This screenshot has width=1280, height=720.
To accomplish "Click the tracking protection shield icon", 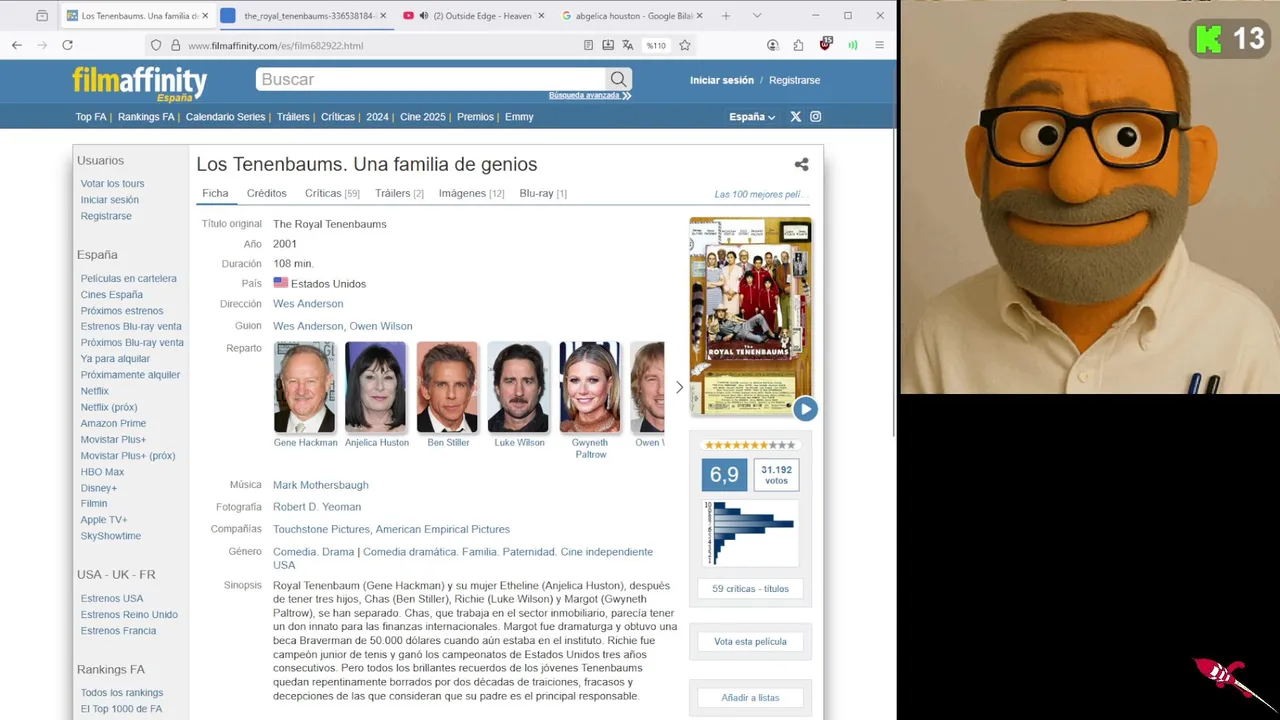I will (156, 45).
